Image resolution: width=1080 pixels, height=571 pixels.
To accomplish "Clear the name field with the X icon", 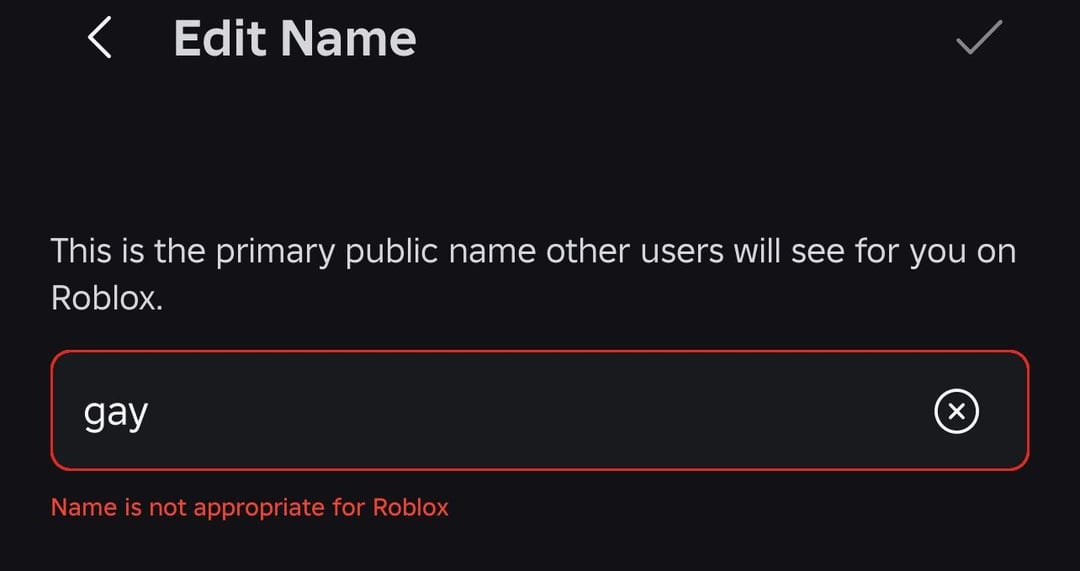I will click(956, 411).
